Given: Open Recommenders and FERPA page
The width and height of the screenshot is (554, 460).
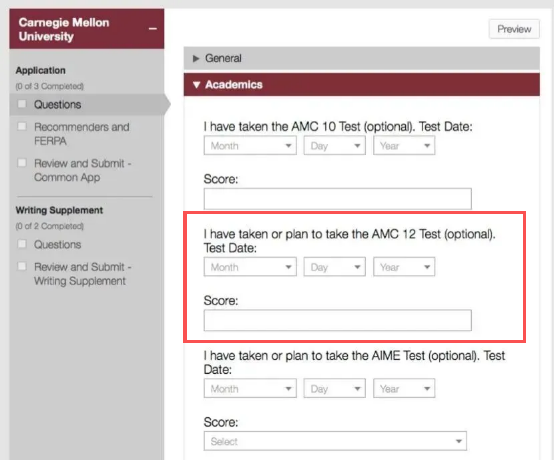Looking at the screenshot, I should (82, 134).
